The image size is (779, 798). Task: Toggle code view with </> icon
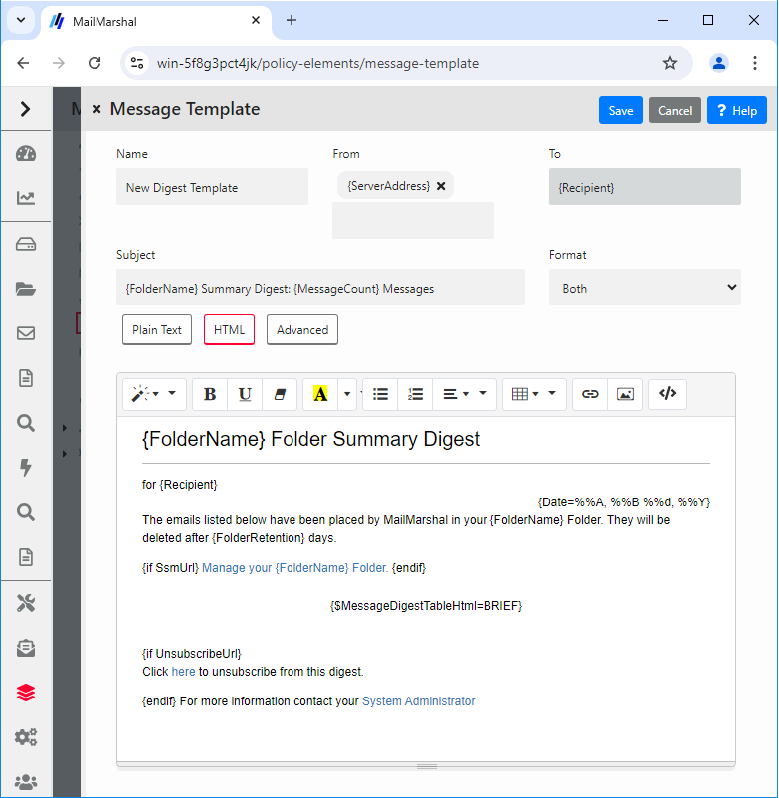coord(667,394)
